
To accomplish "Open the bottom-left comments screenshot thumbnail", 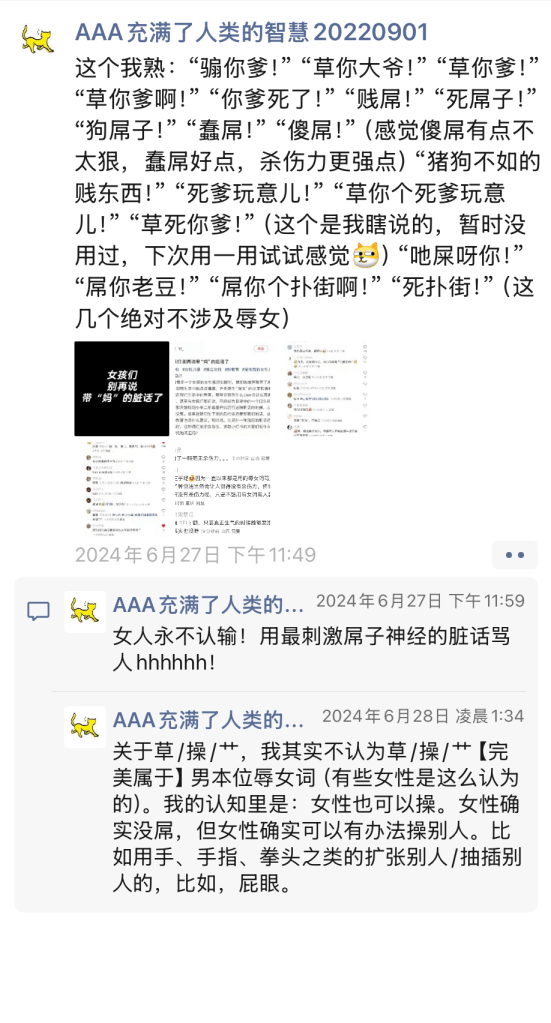I will 122,489.
